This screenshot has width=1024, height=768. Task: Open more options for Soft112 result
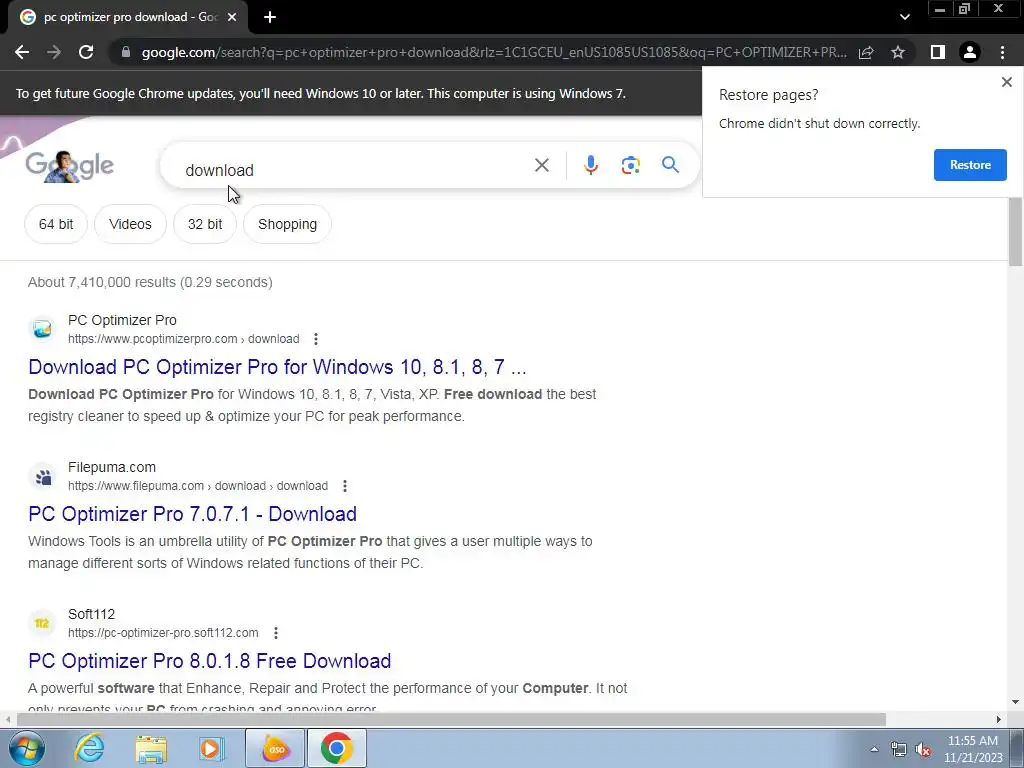[276, 633]
